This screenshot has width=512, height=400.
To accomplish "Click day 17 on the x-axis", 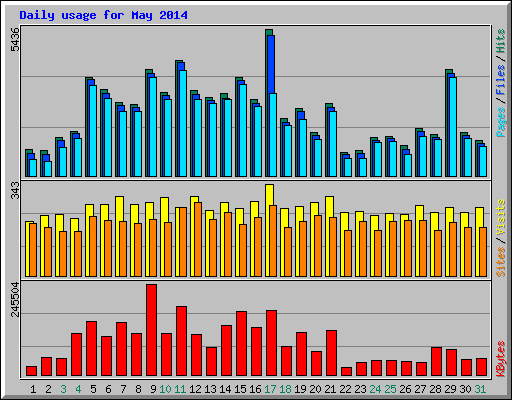I will [270, 389].
